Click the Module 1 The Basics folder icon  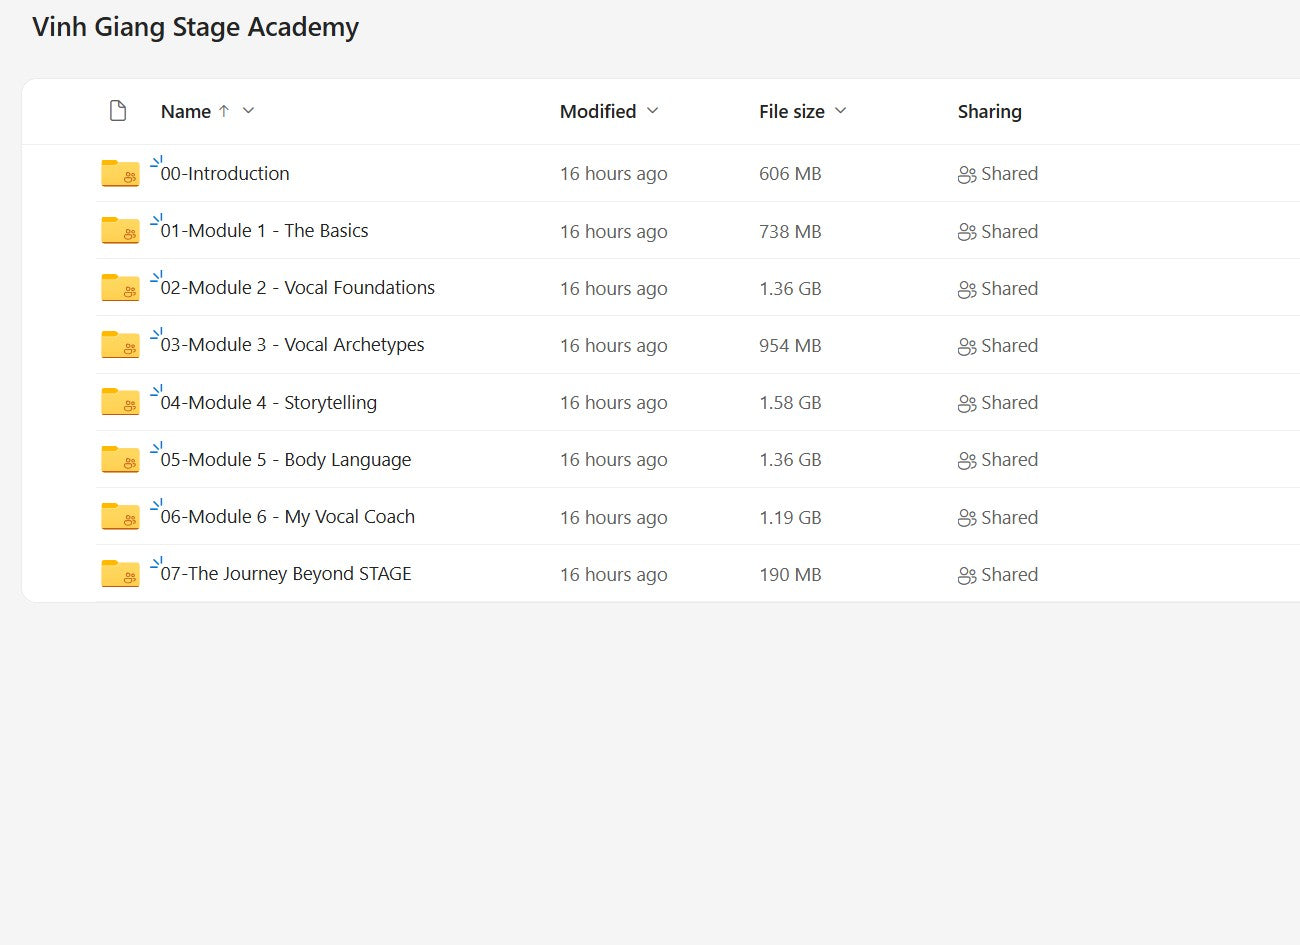coord(120,231)
